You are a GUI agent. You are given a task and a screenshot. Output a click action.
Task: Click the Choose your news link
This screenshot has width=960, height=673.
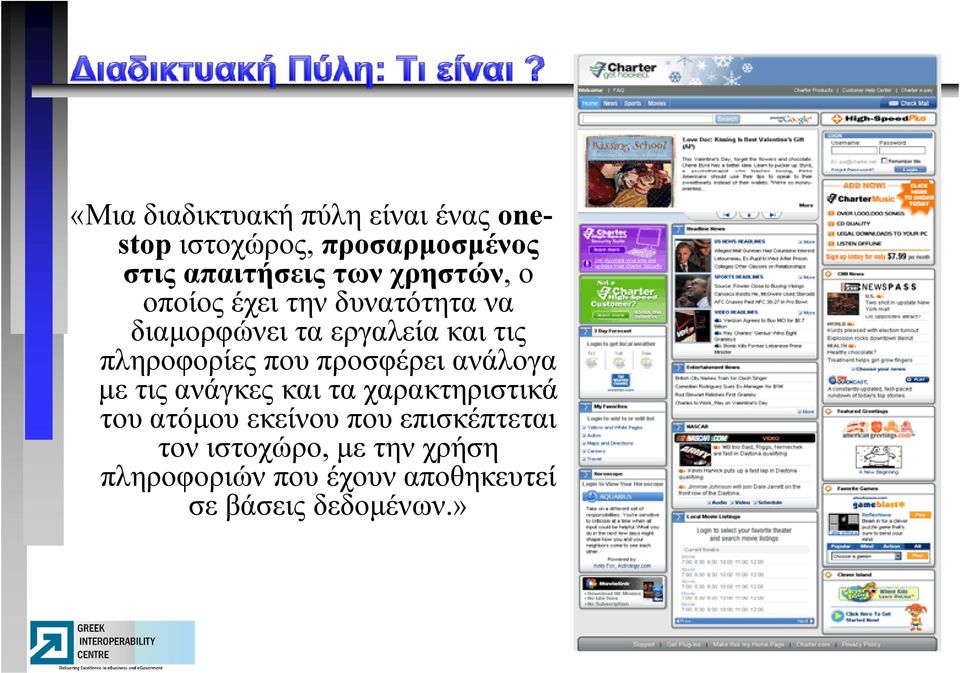click(x=879, y=369)
